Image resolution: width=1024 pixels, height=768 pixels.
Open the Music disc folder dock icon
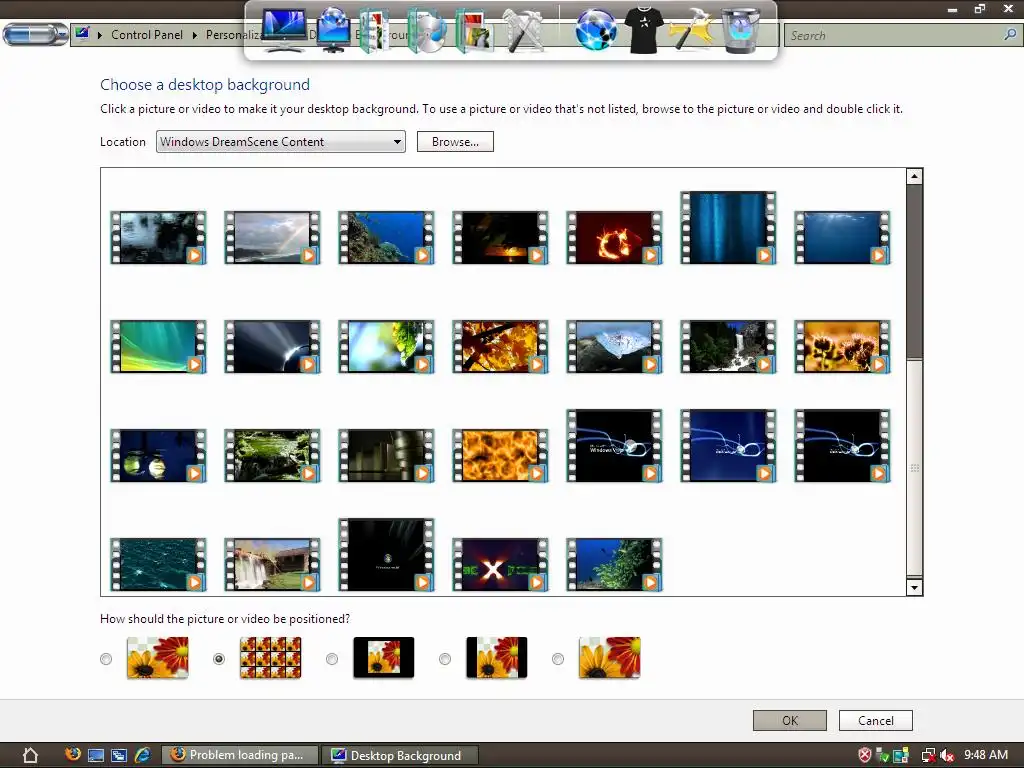point(426,31)
